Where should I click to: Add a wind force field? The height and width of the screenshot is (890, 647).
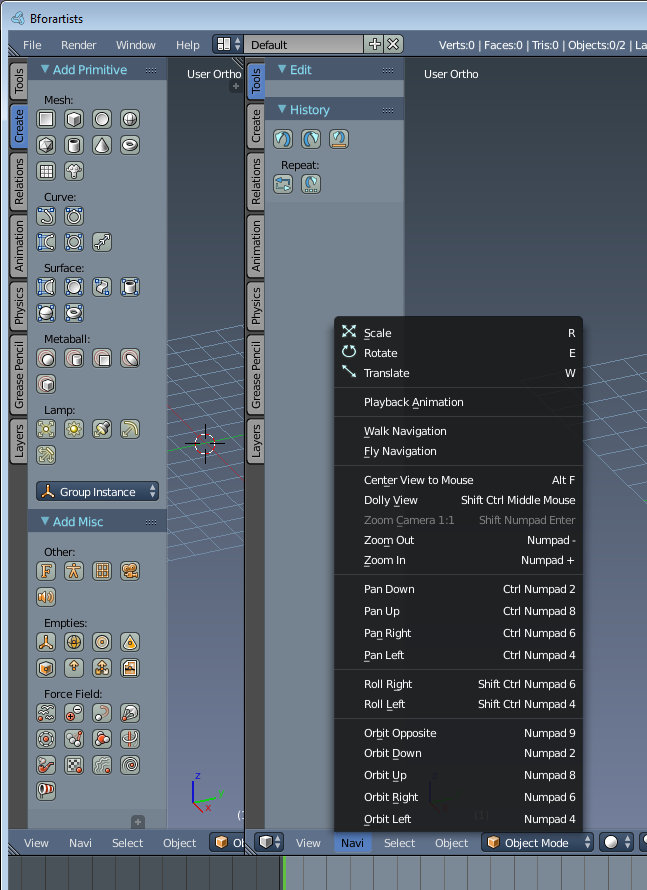point(46,791)
